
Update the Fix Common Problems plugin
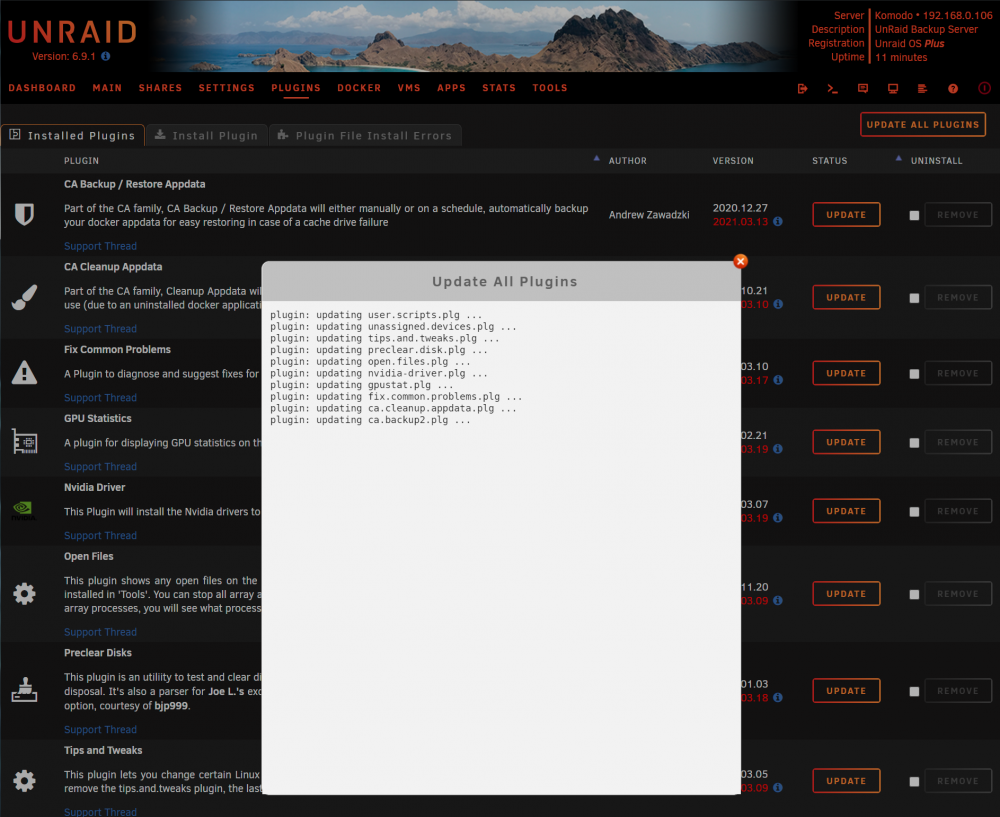click(846, 373)
